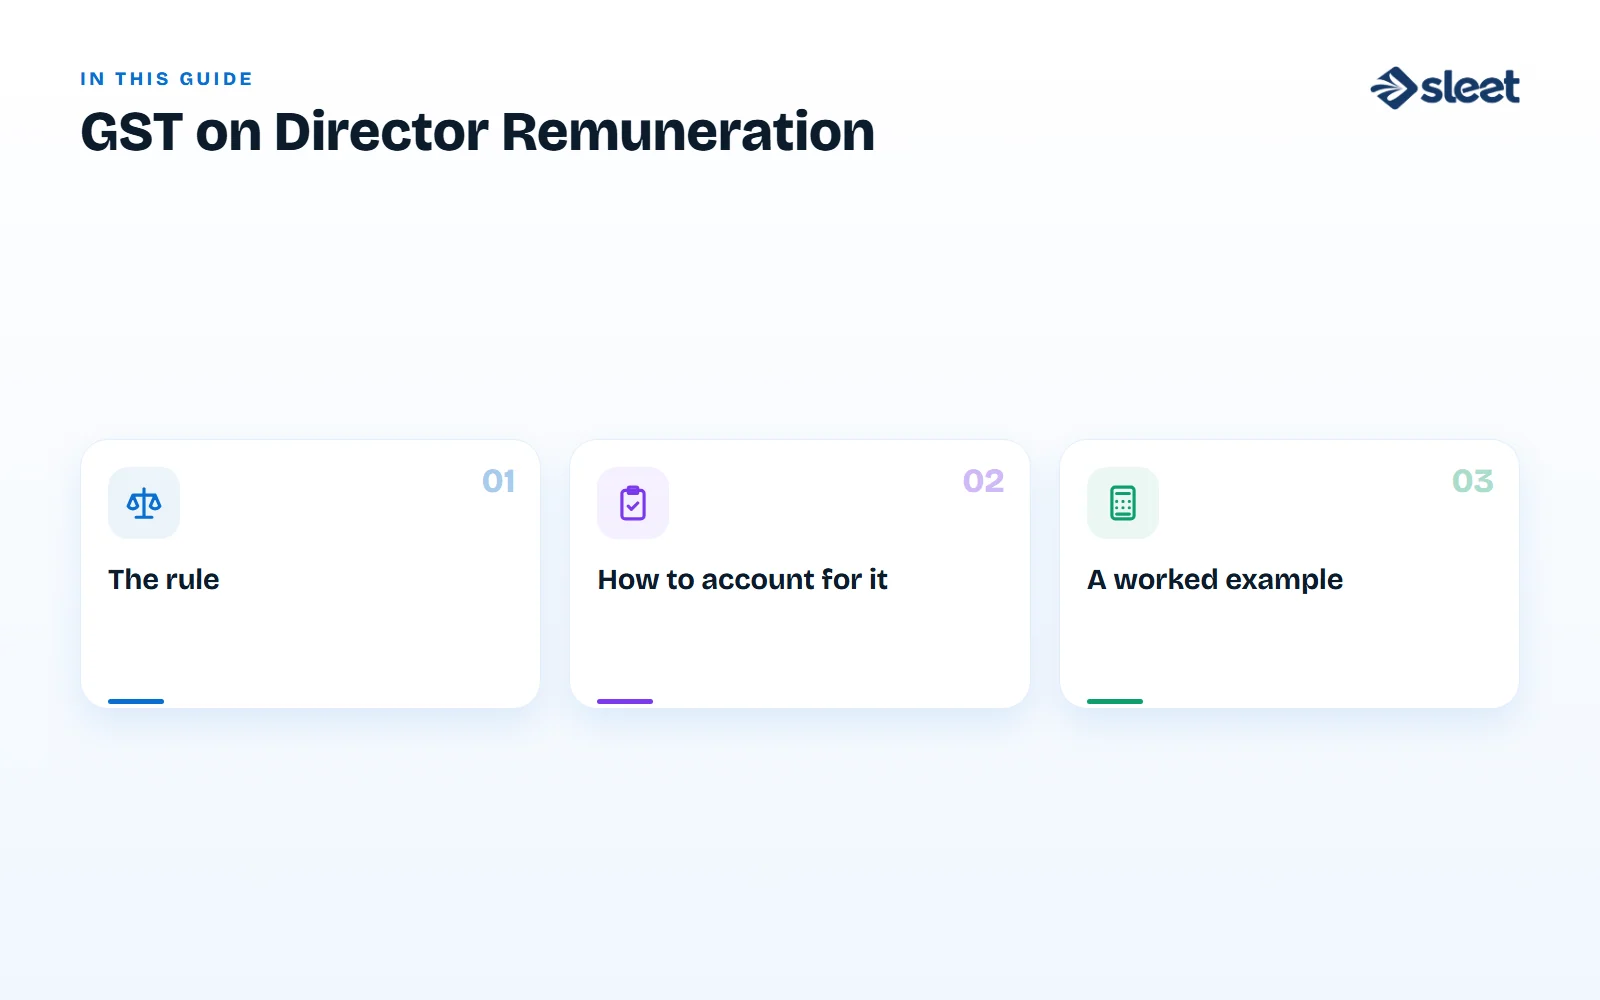Click the 01 card number
The width and height of the screenshot is (1600, 1000).
click(x=498, y=481)
